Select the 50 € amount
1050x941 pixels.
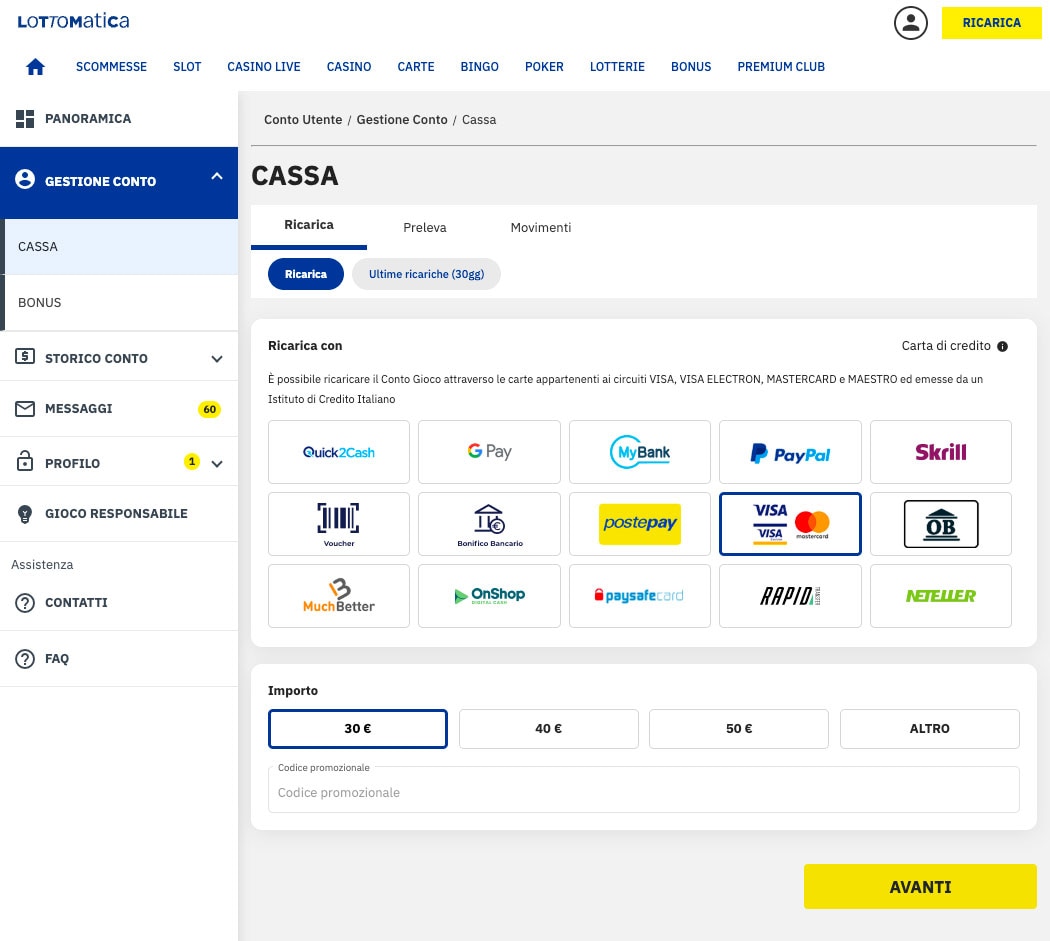click(x=739, y=729)
